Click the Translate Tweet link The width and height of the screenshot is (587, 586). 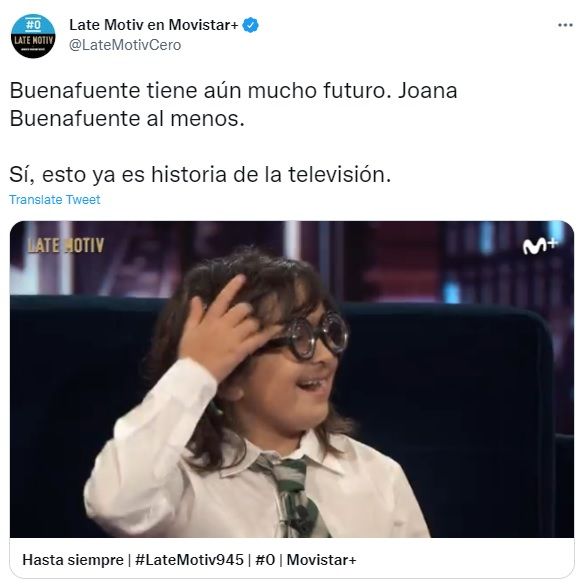pos(55,200)
